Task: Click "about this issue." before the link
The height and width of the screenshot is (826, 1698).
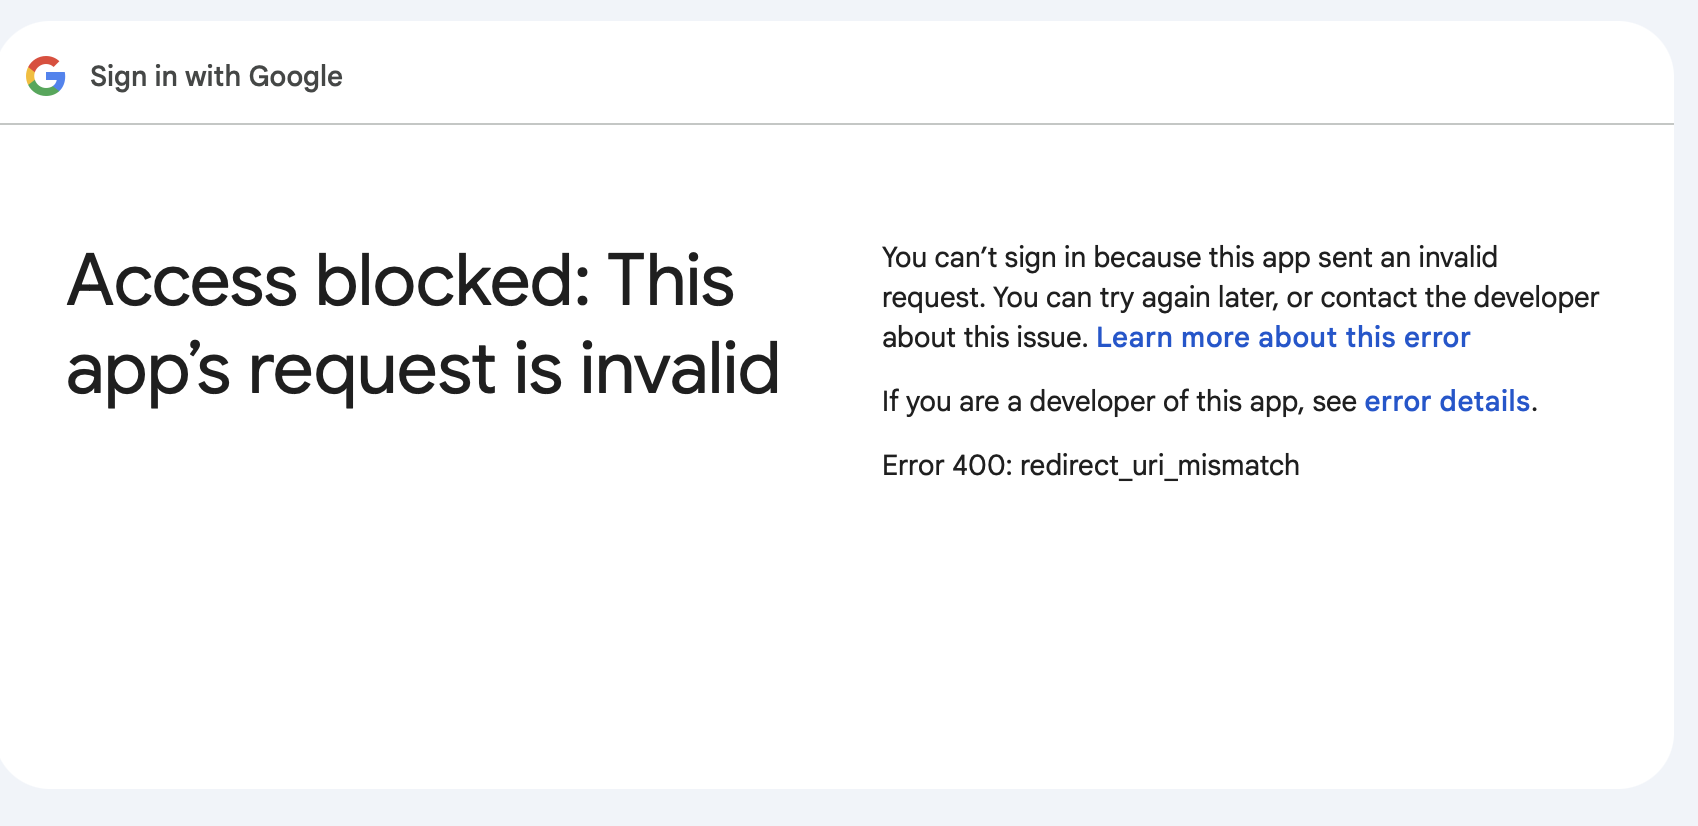Action: click(x=984, y=338)
